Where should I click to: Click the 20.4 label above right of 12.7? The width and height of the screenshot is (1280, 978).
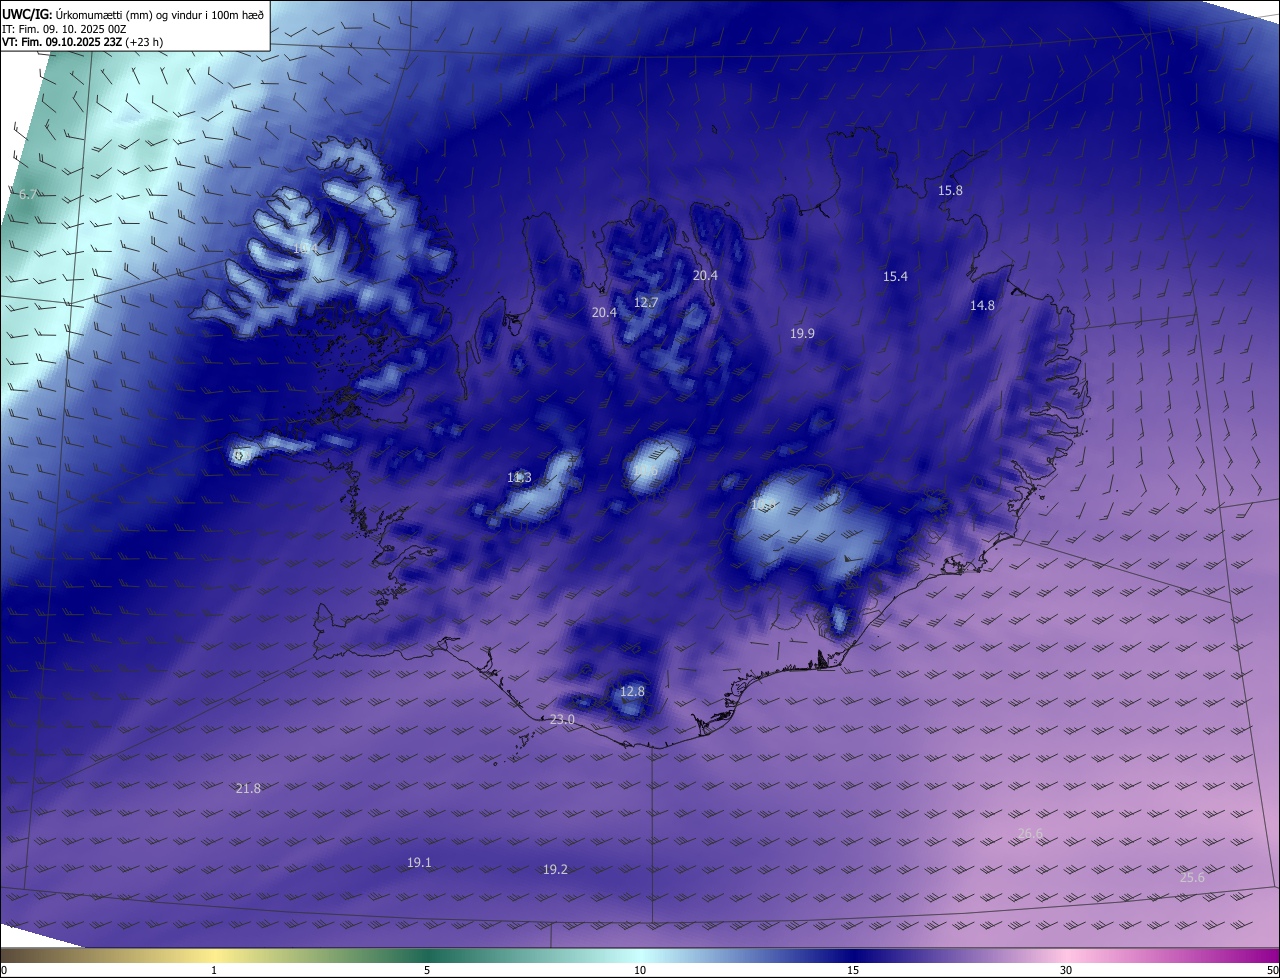705,275
